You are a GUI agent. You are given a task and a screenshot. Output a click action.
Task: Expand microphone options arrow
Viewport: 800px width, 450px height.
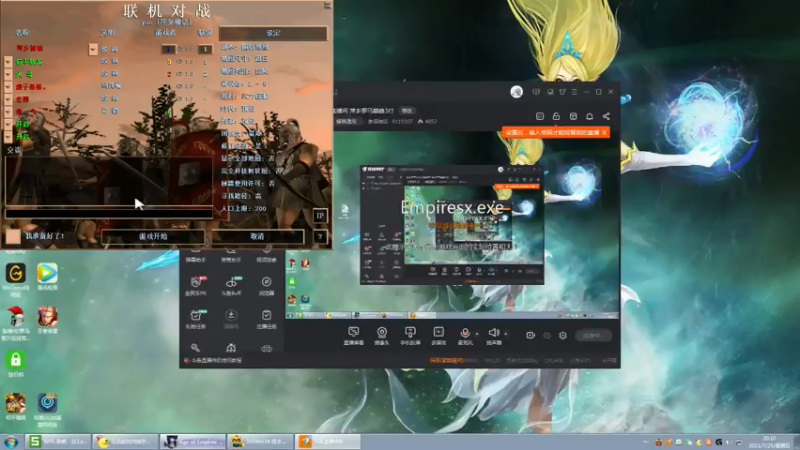click(477, 334)
